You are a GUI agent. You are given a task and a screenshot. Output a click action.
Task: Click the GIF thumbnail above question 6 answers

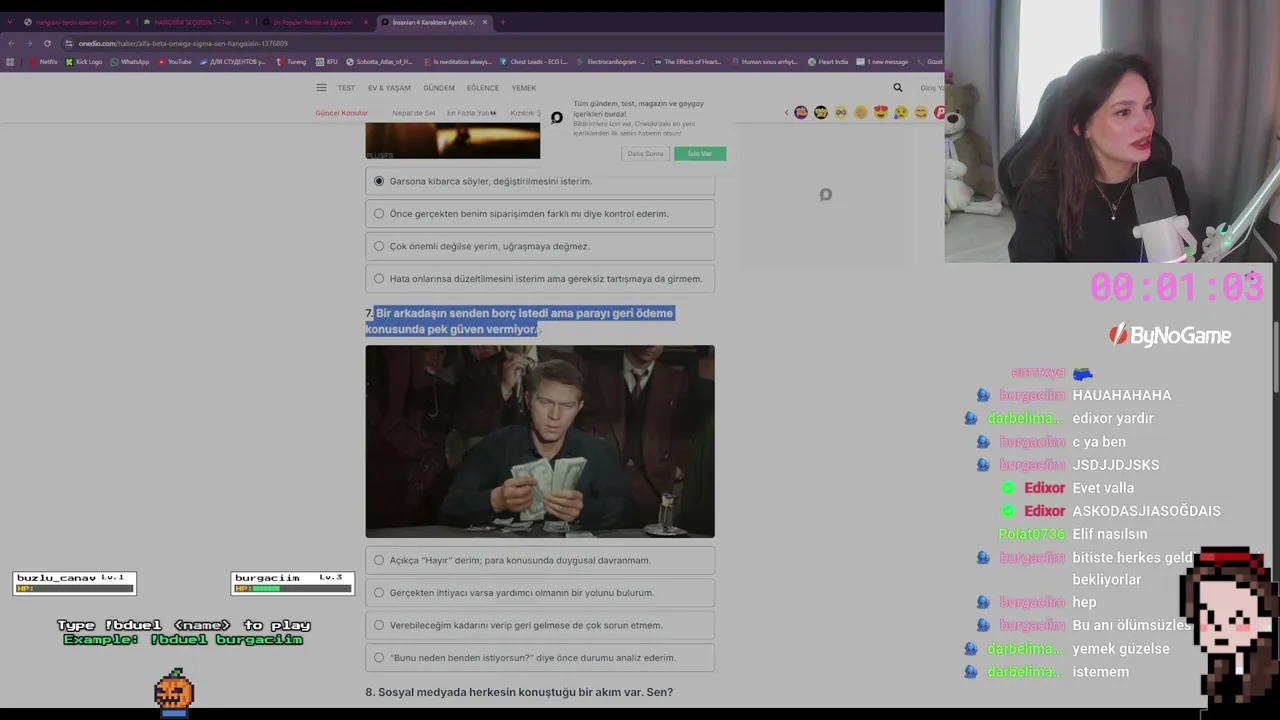pyautogui.click(x=453, y=141)
